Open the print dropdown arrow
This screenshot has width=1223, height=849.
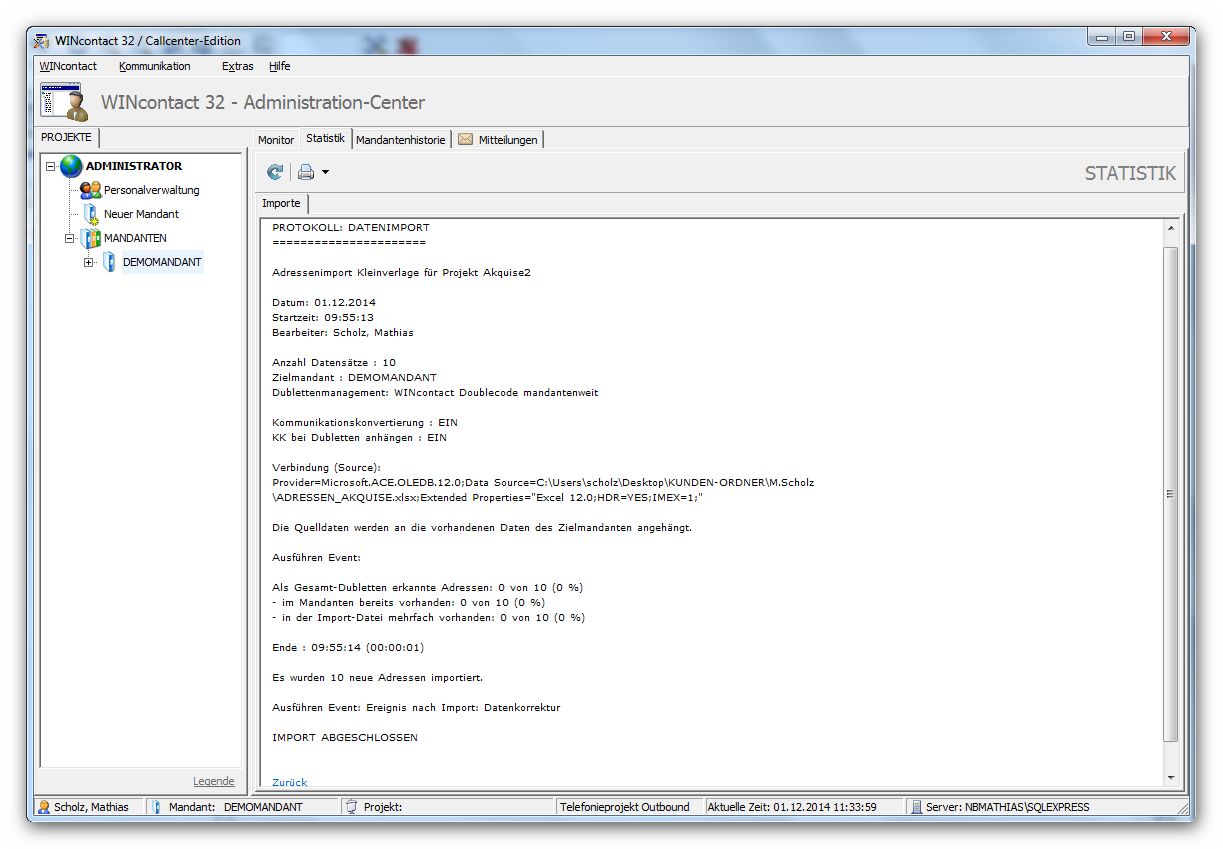(325, 173)
